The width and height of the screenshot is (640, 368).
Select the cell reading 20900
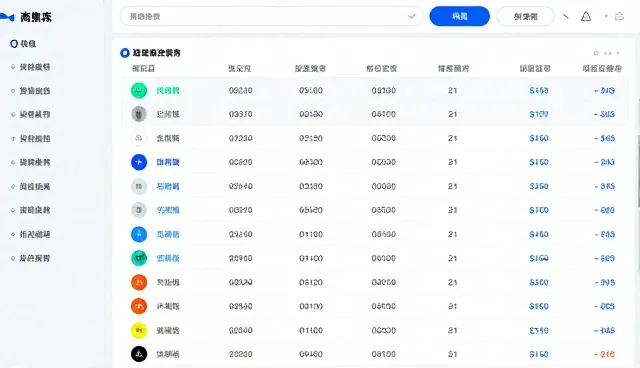(240, 258)
